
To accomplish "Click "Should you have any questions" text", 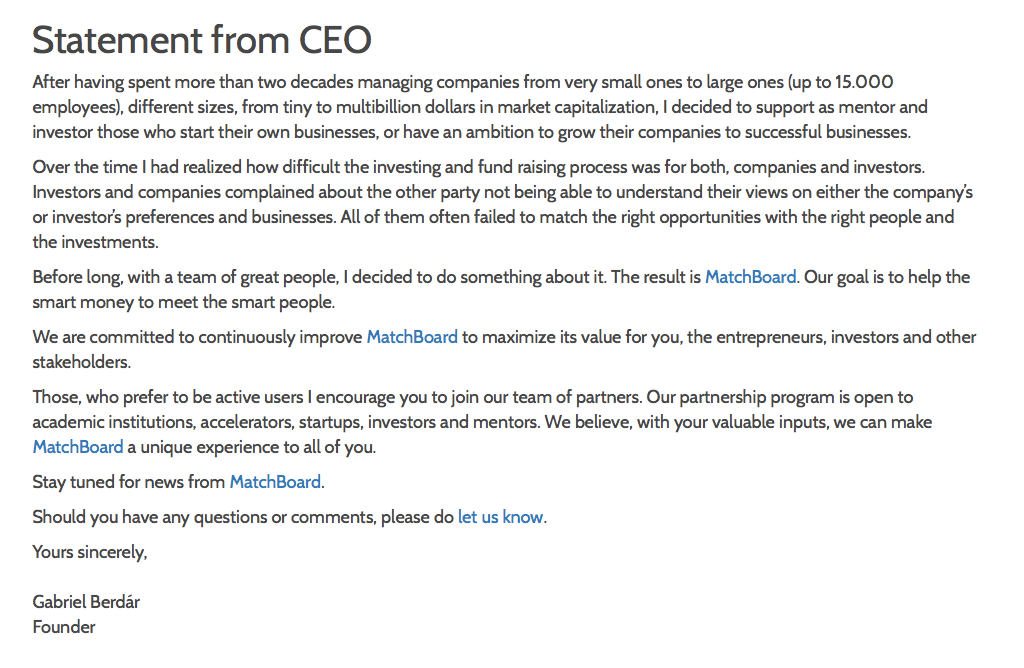I will (160, 517).
